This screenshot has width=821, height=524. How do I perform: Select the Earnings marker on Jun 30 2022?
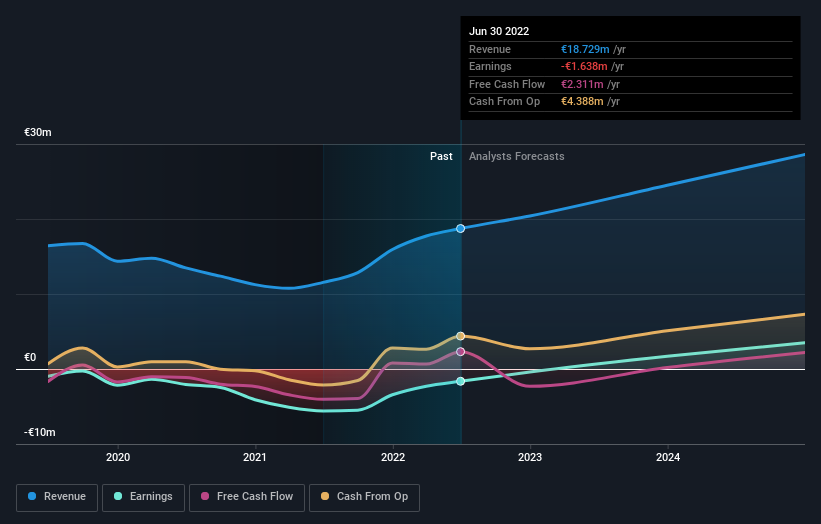(460, 382)
